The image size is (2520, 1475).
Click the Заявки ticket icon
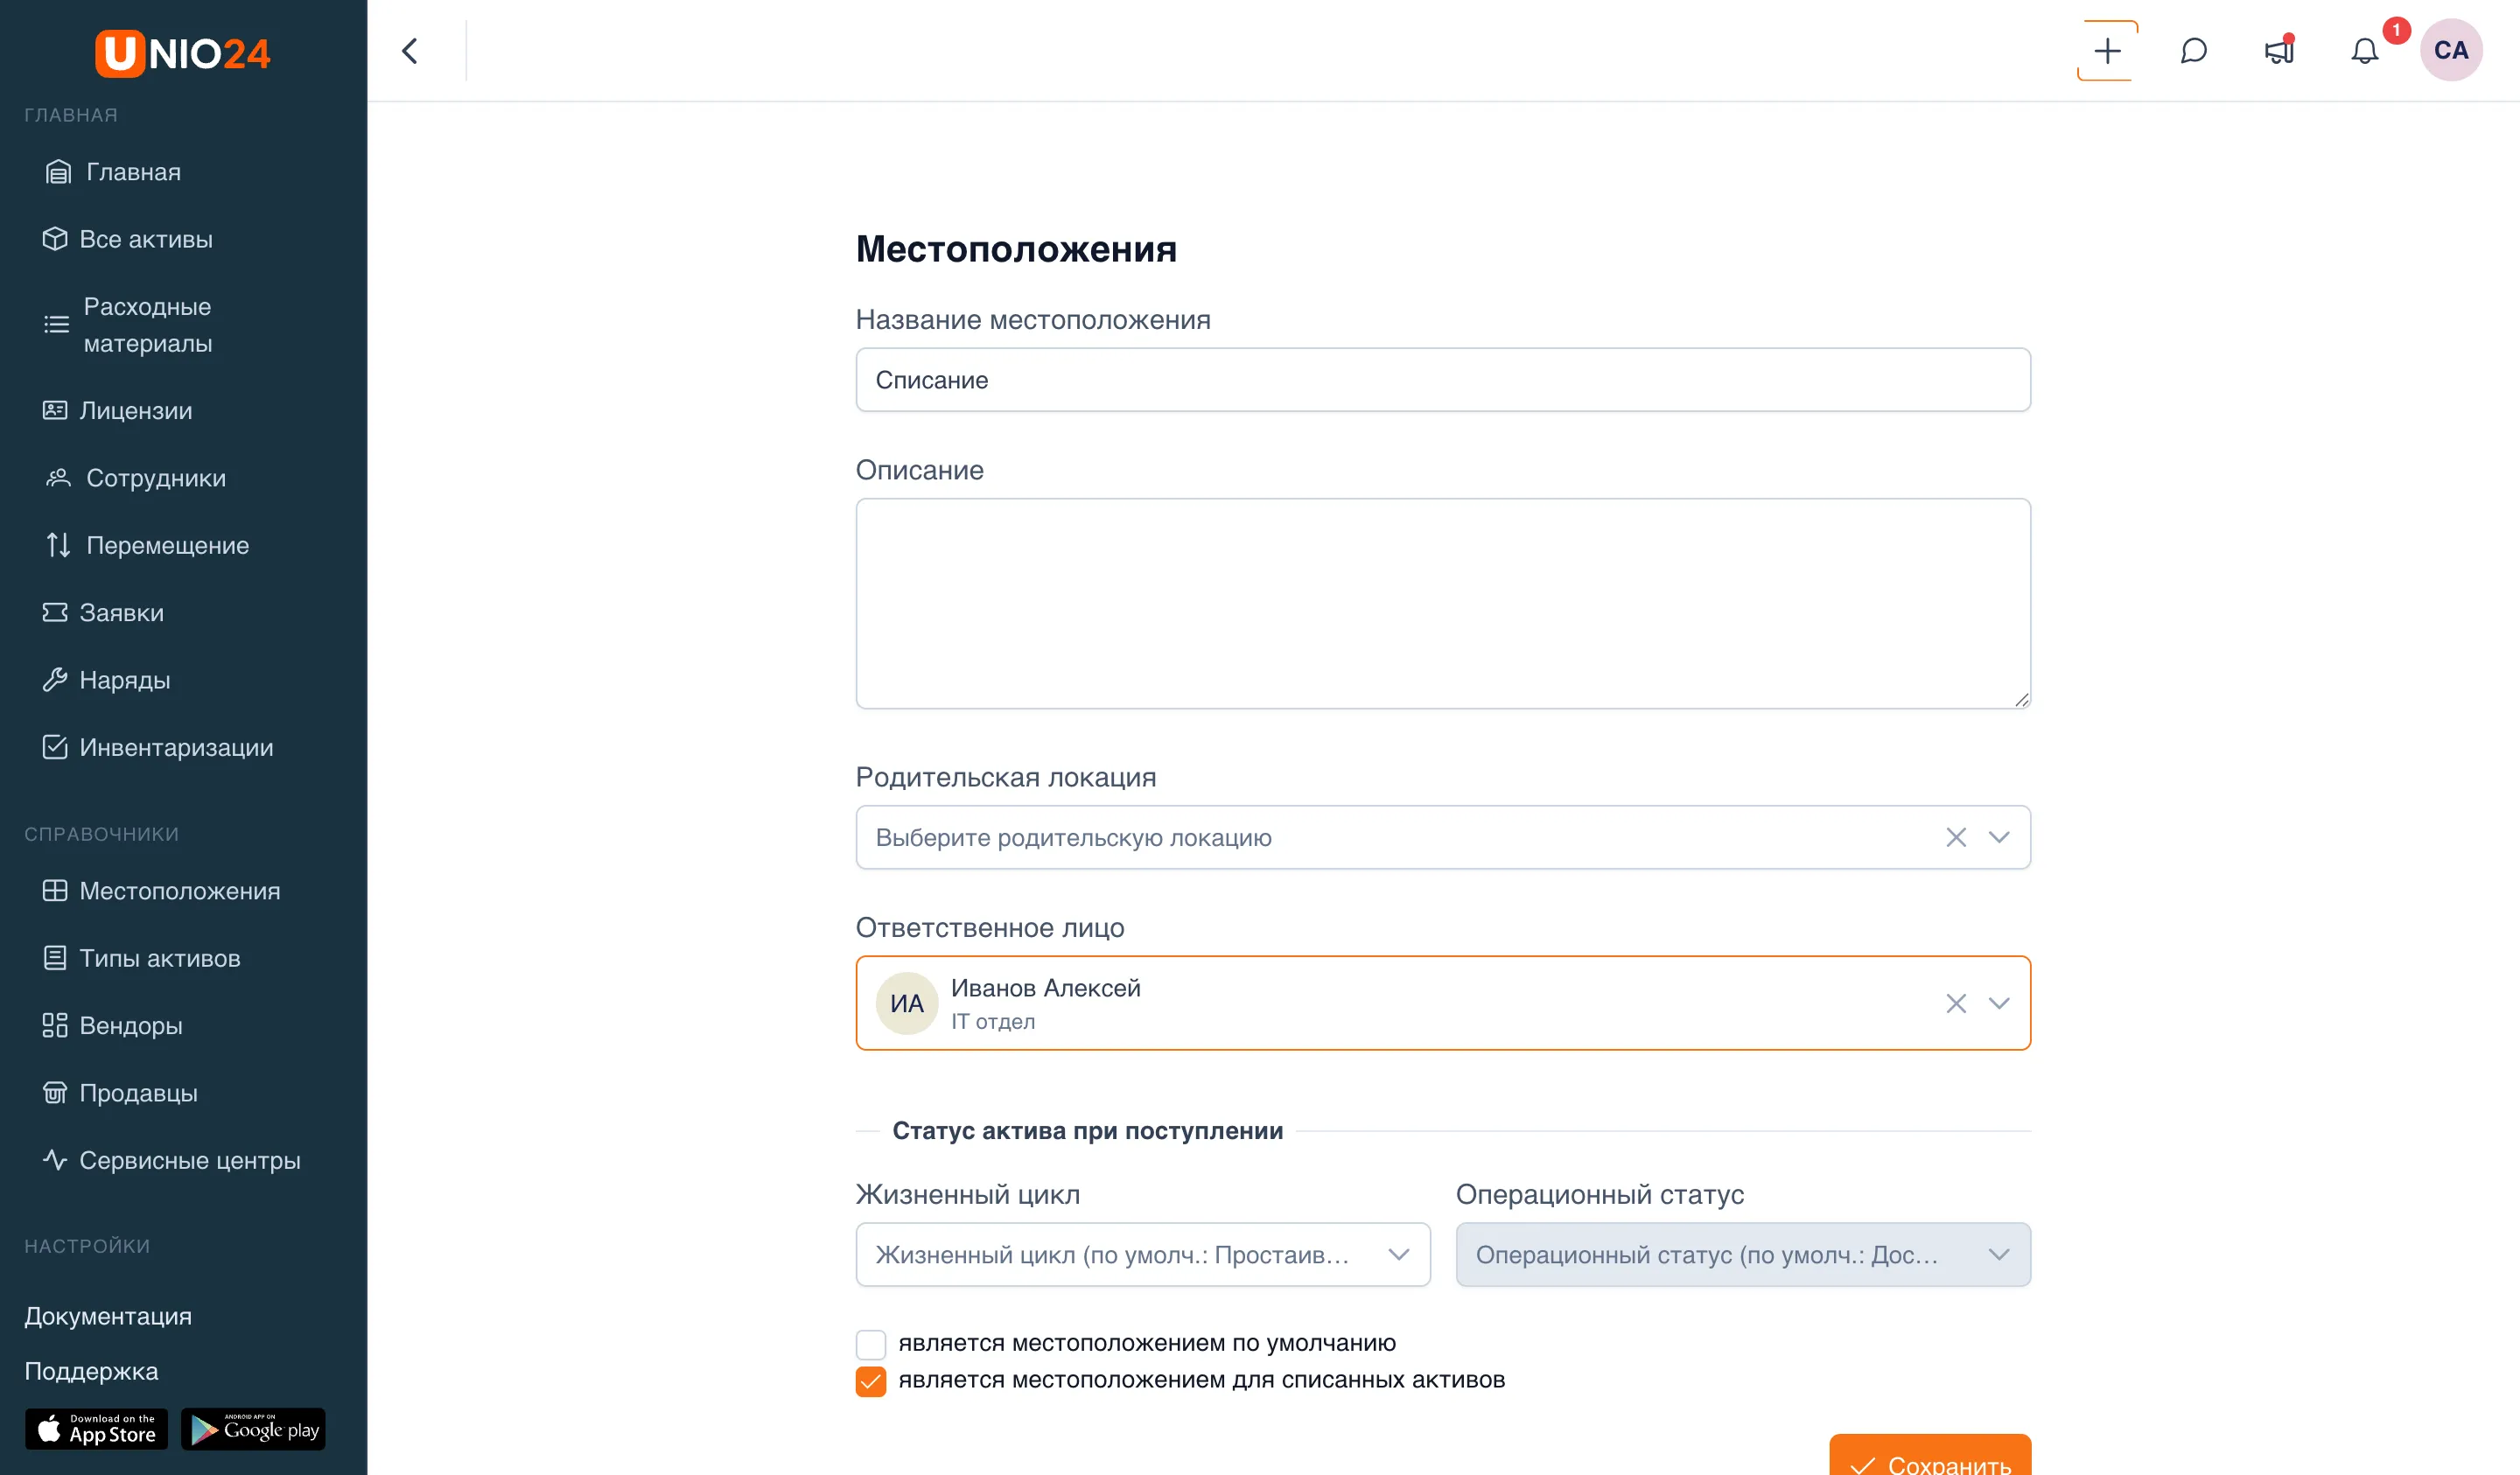(x=55, y=612)
